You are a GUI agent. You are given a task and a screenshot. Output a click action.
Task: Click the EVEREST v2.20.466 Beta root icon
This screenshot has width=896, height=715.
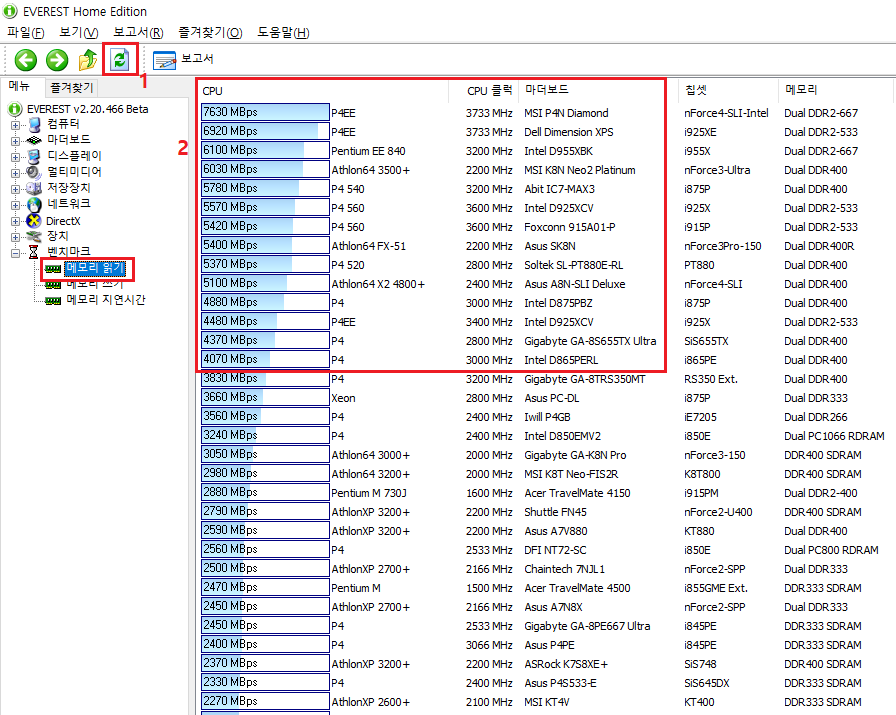tap(15, 109)
